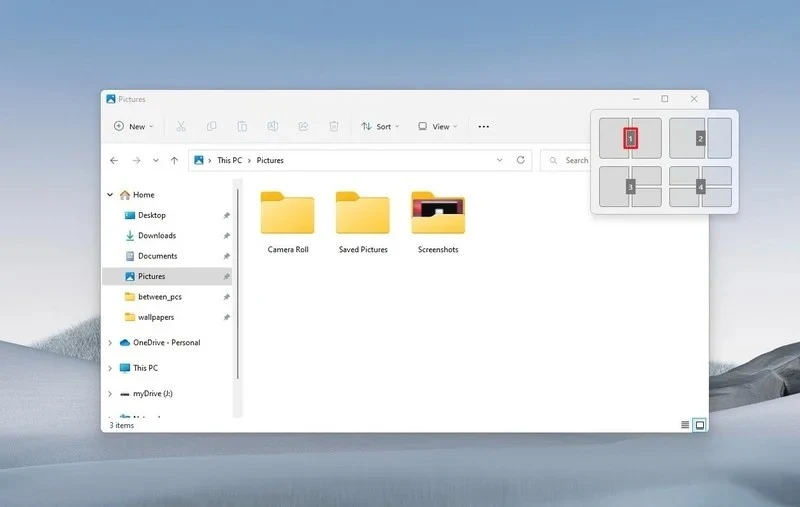Choose left half zone in snap layout 1

pyautogui.click(x=614, y=138)
